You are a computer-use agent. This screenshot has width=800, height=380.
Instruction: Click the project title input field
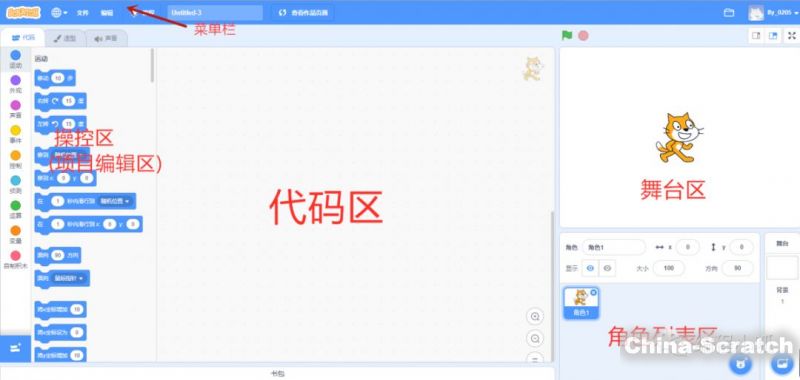click(215, 13)
